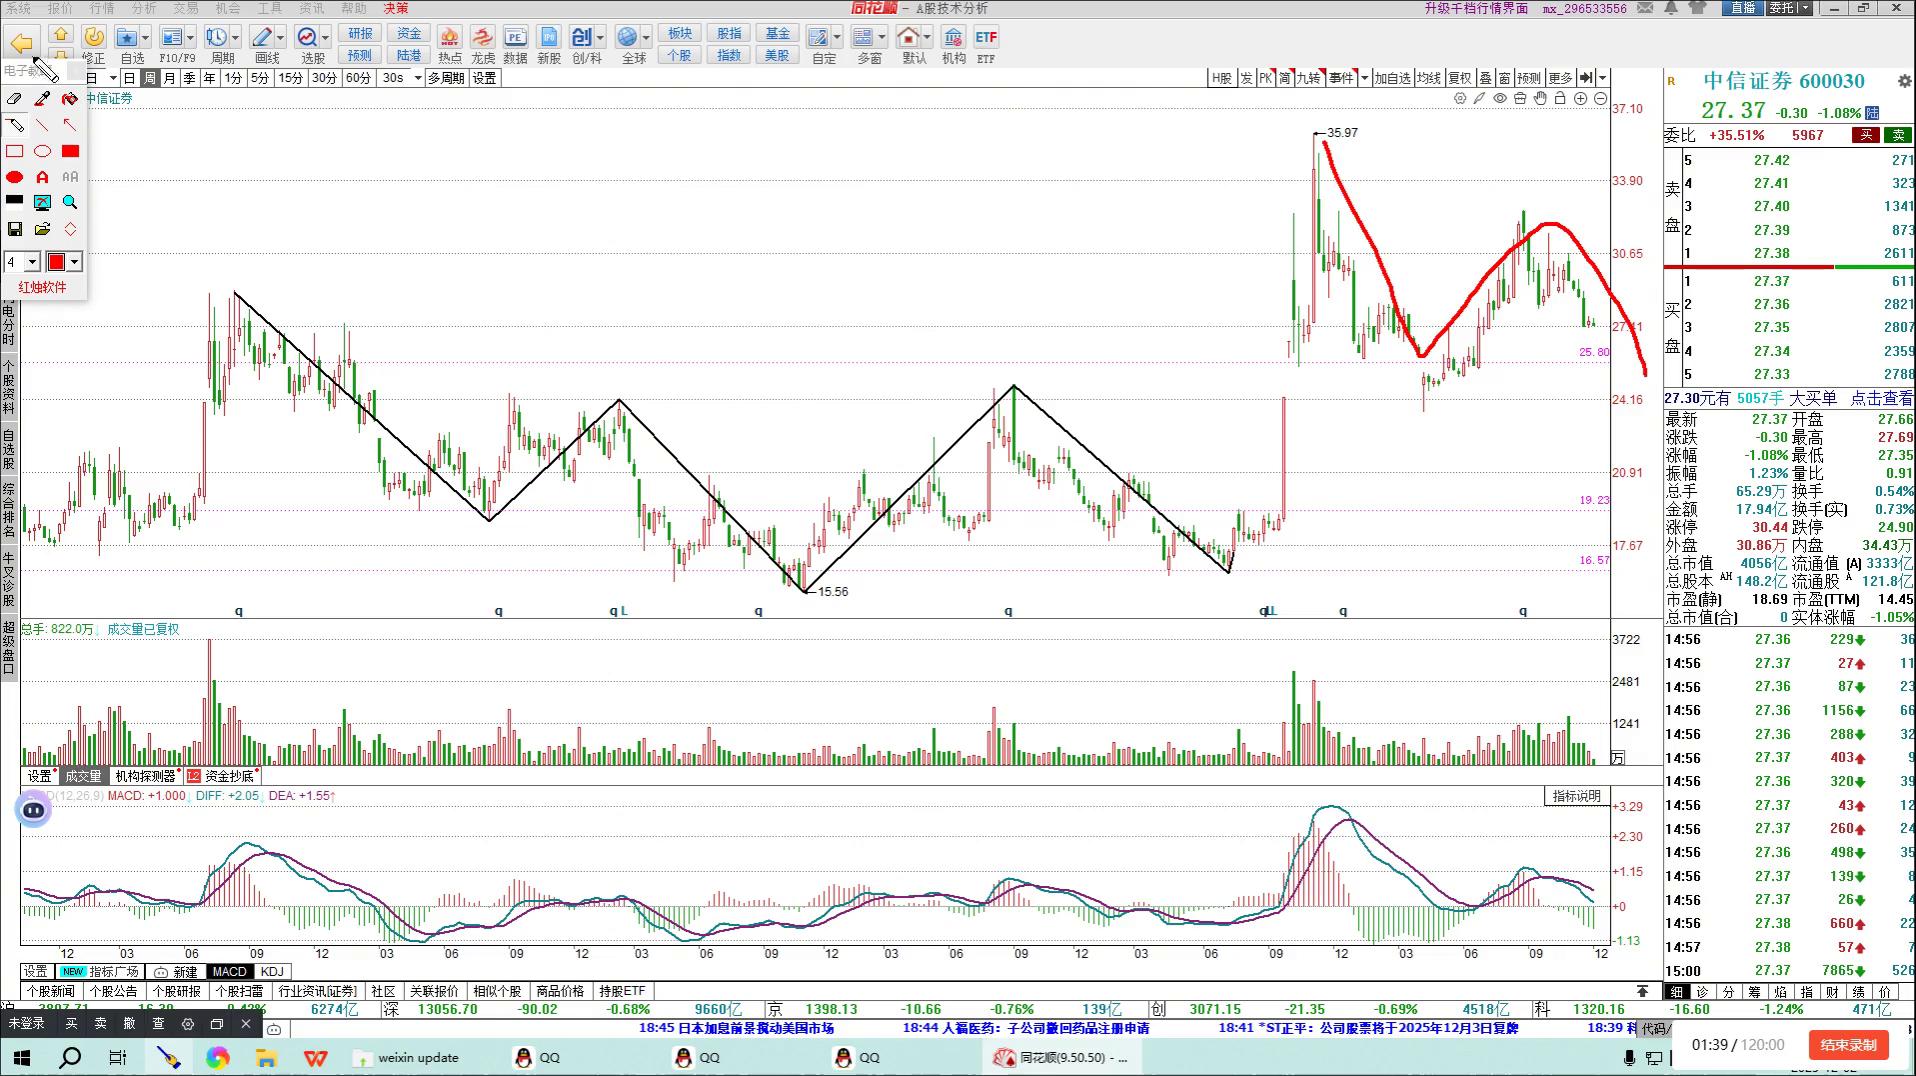Pick the pencil freehand drawing tool

(x=14, y=125)
